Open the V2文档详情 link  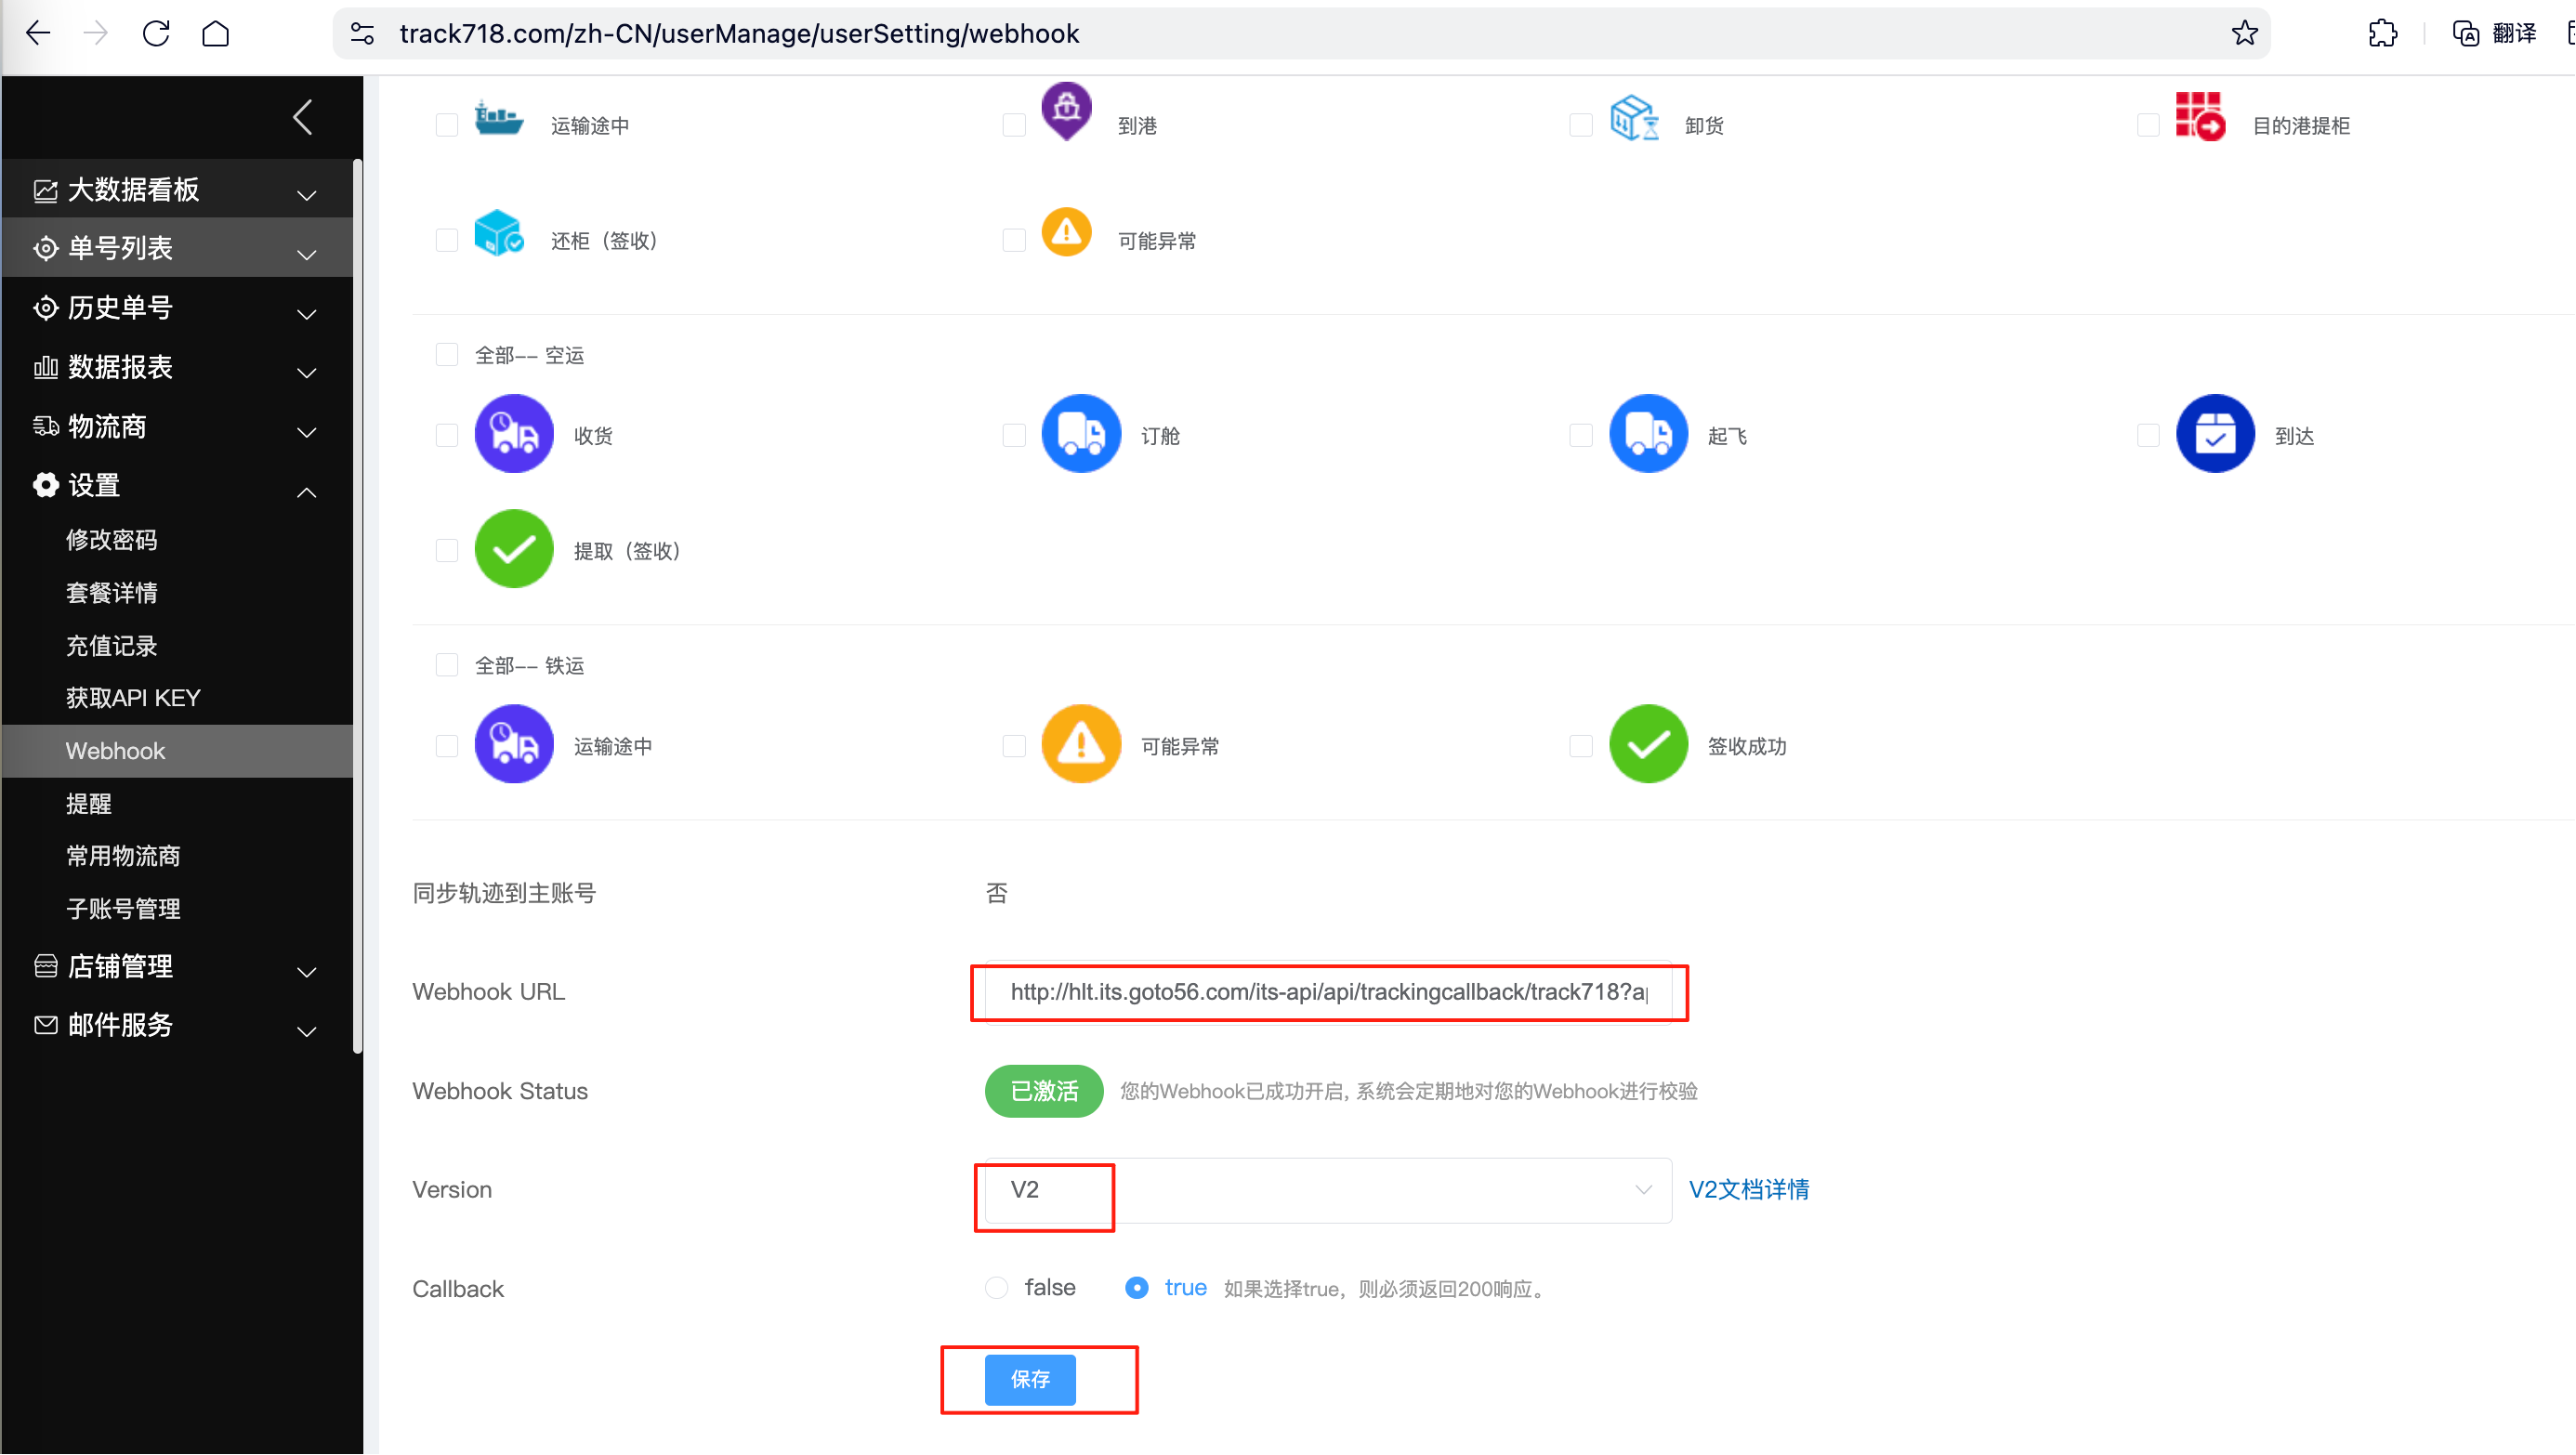click(1749, 1189)
